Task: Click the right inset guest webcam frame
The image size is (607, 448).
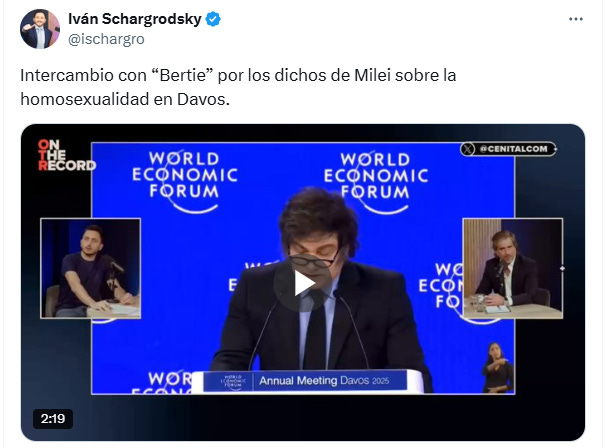Action: click(x=513, y=268)
